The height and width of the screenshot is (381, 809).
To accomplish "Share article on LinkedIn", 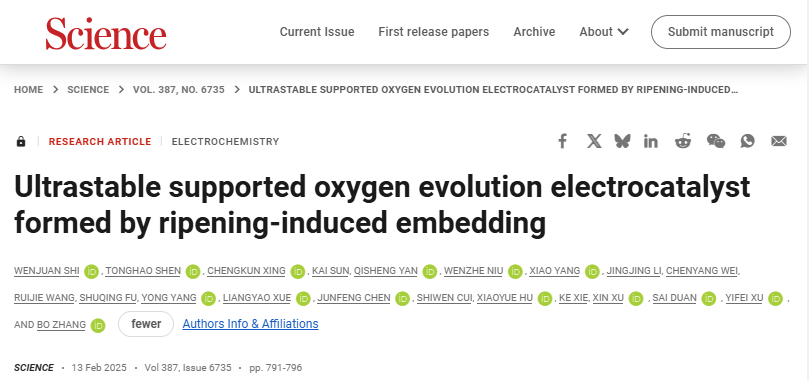I will pyautogui.click(x=651, y=141).
